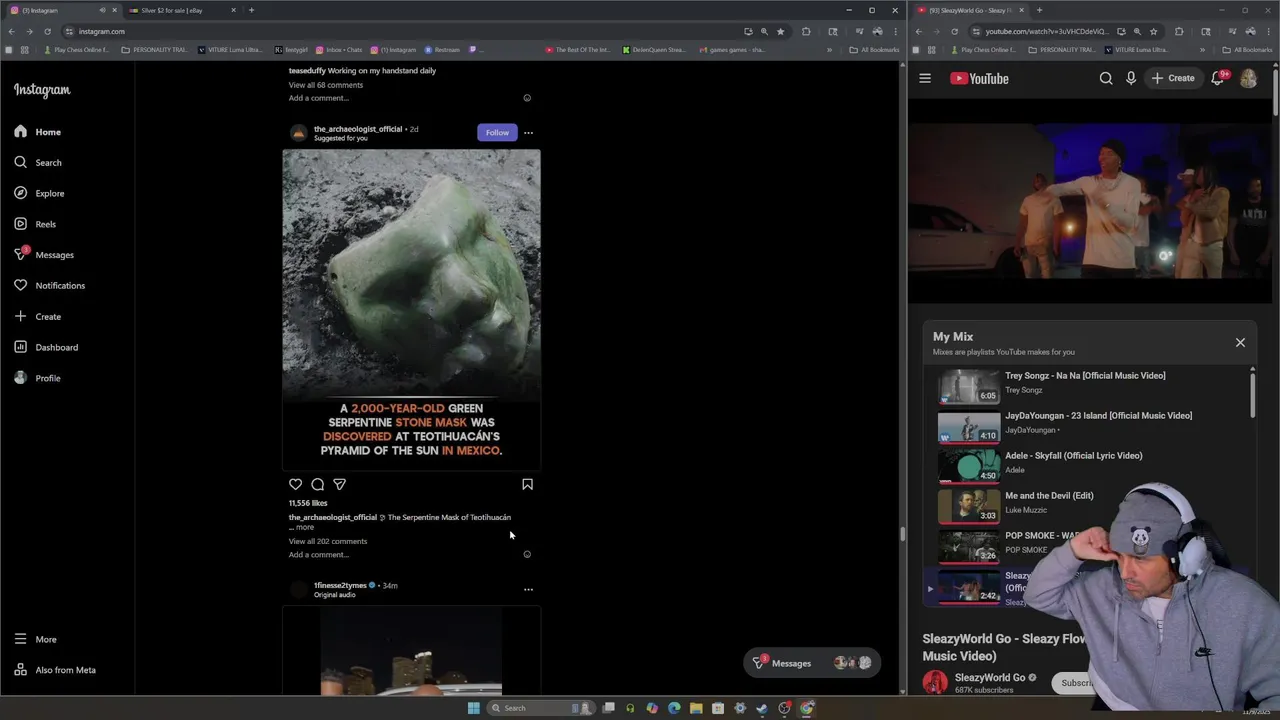
Task: Open a new tab in Instagram browser window
Action: (x=251, y=10)
